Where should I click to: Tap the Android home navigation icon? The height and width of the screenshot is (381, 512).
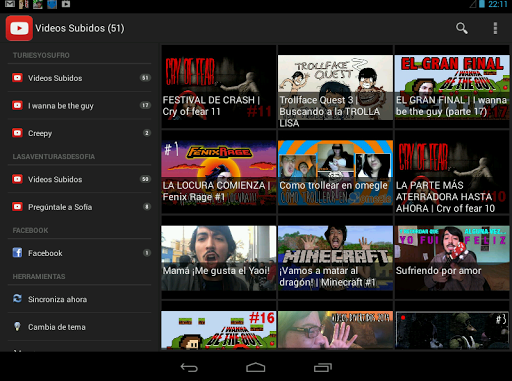point(256,367)
